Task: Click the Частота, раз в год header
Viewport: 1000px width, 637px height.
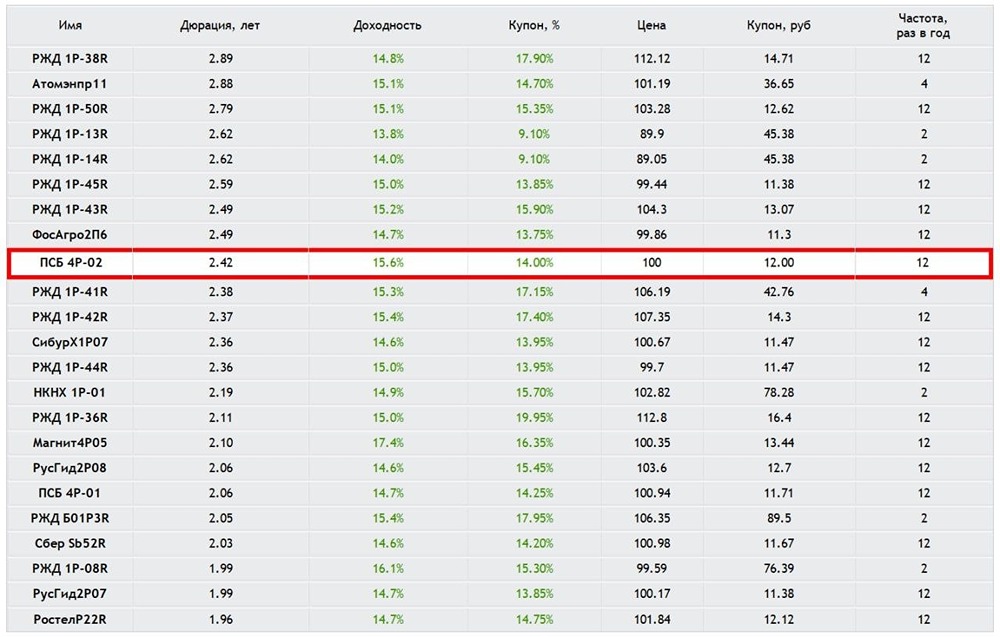Action: point(923,25)
